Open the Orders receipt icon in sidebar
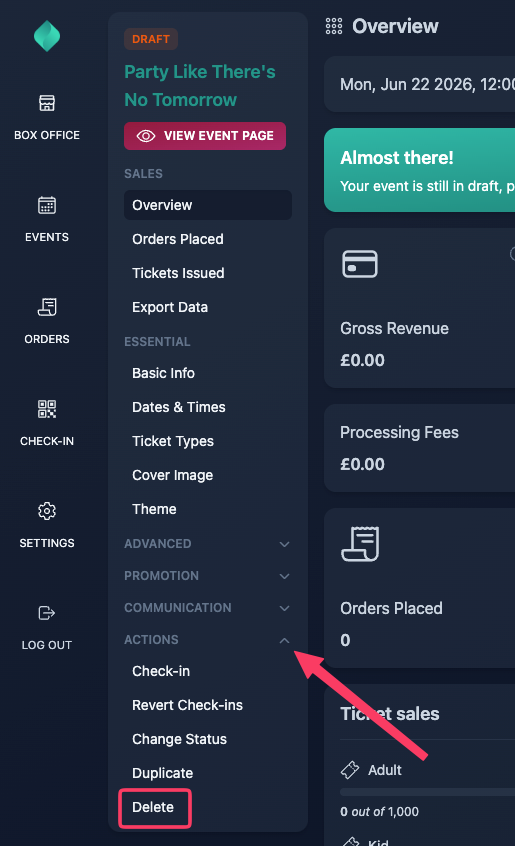 pyautogui.click(x=47, y=307)
